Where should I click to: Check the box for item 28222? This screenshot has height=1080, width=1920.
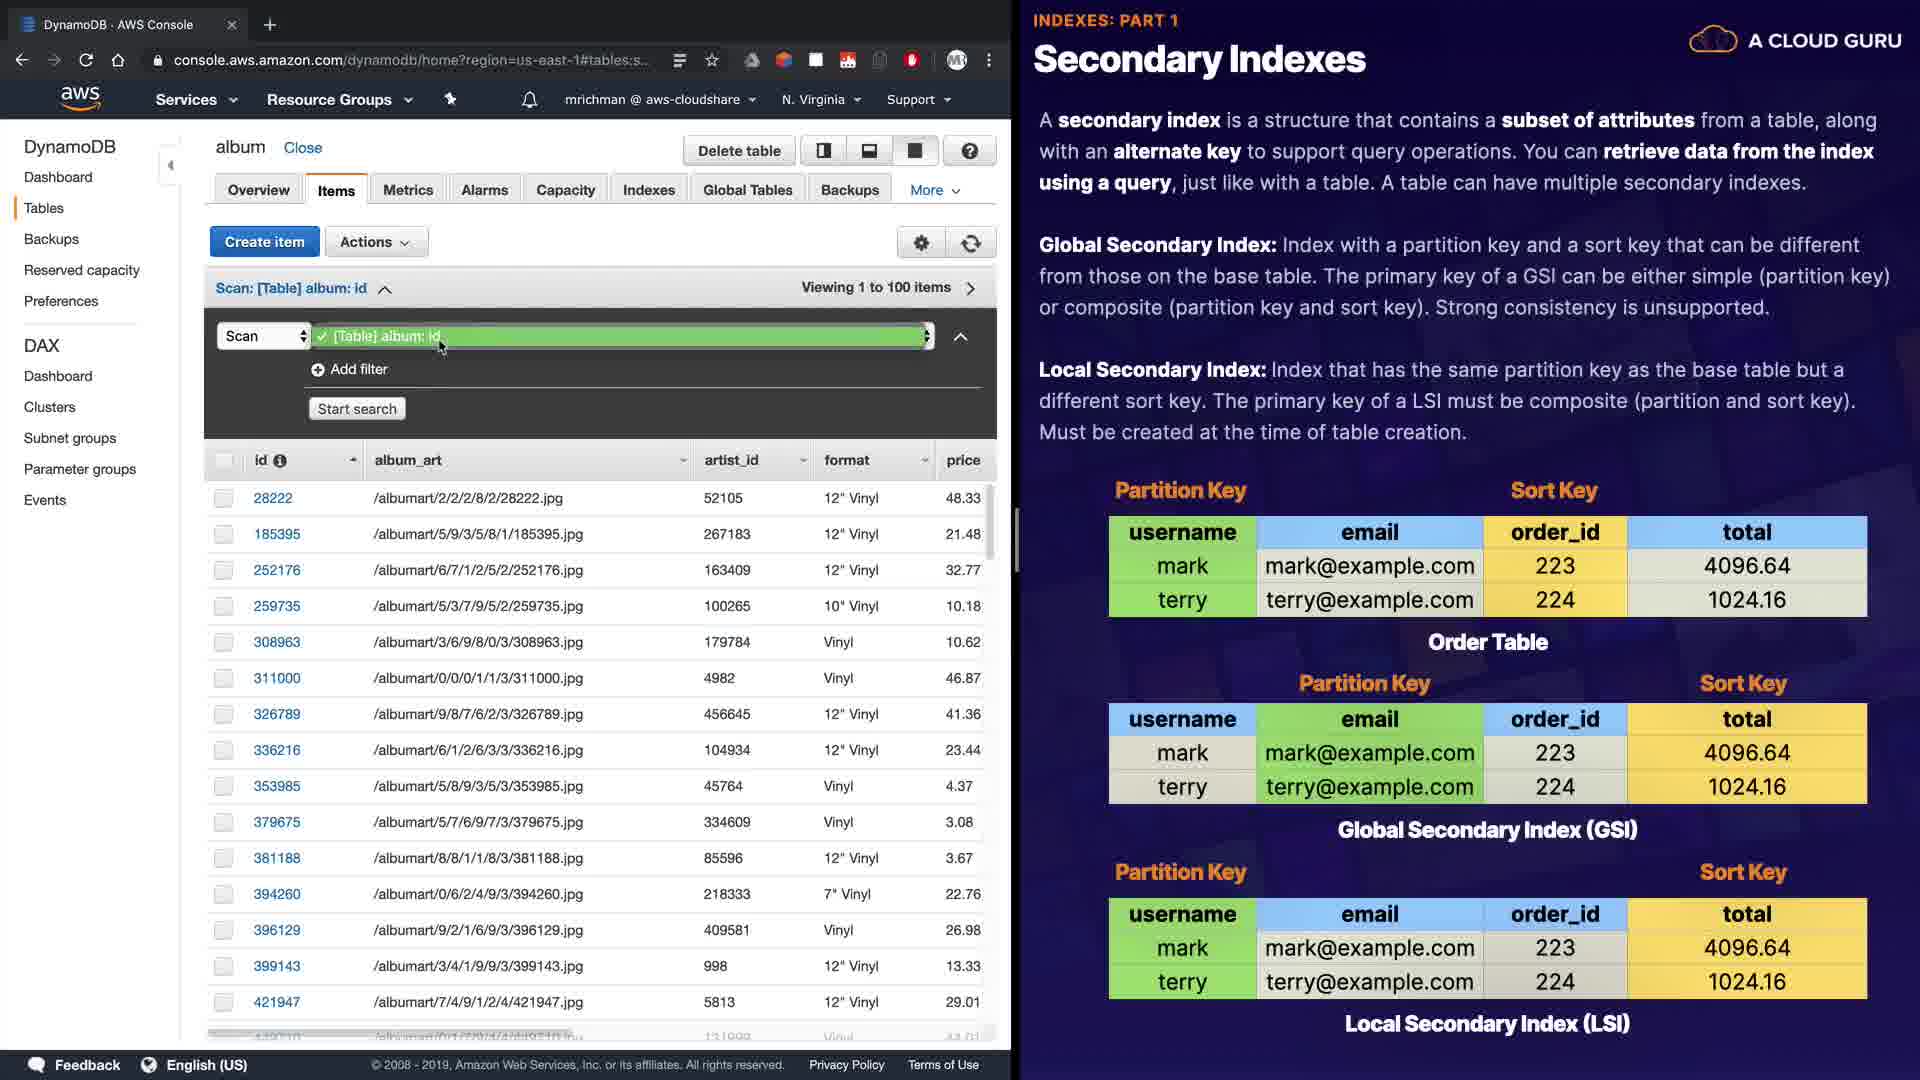tap(223, 498)
